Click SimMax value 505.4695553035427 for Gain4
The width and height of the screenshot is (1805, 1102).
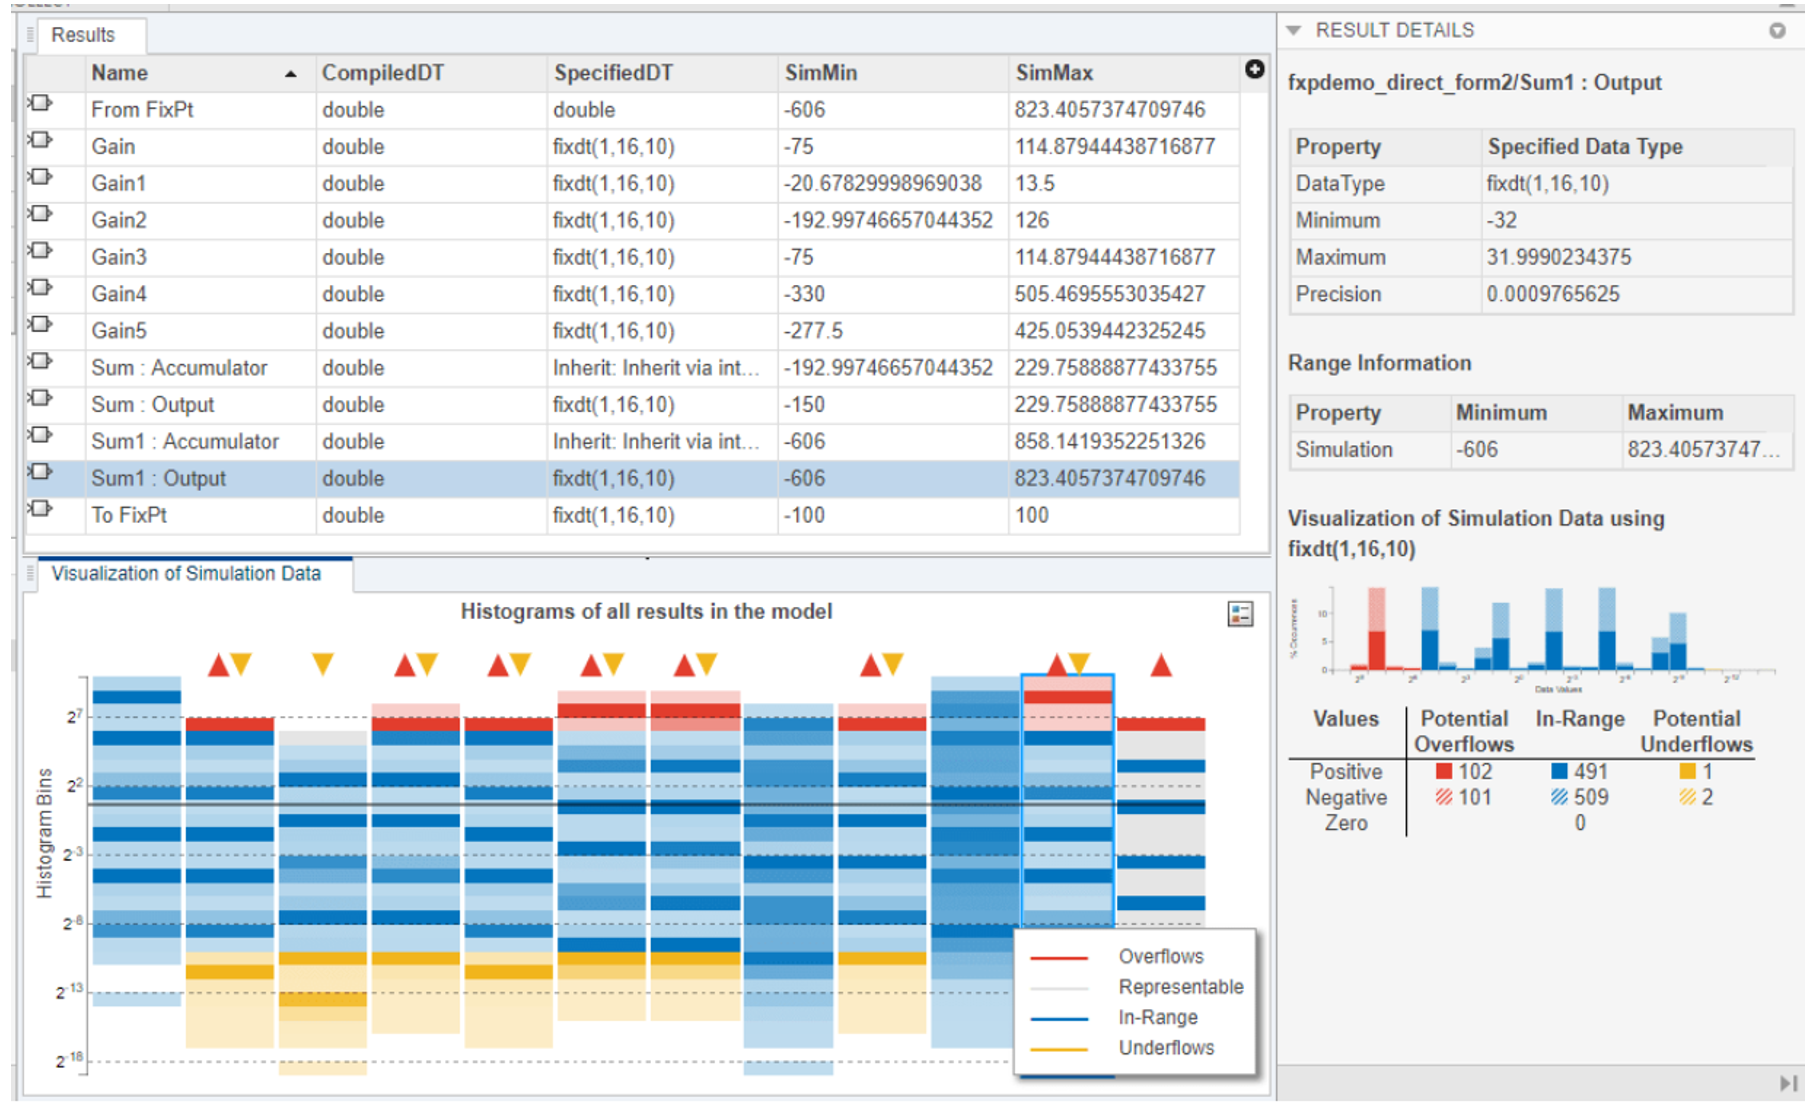coord(1110,294)
